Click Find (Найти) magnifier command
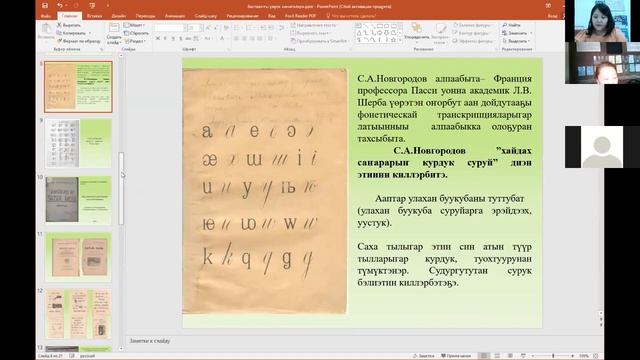This screenshot has width=640, height=360. point(511,25)
